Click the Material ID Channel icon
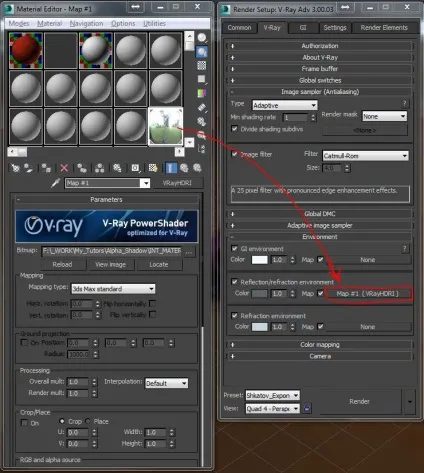 pyautogui.click(x=135, y=168)
